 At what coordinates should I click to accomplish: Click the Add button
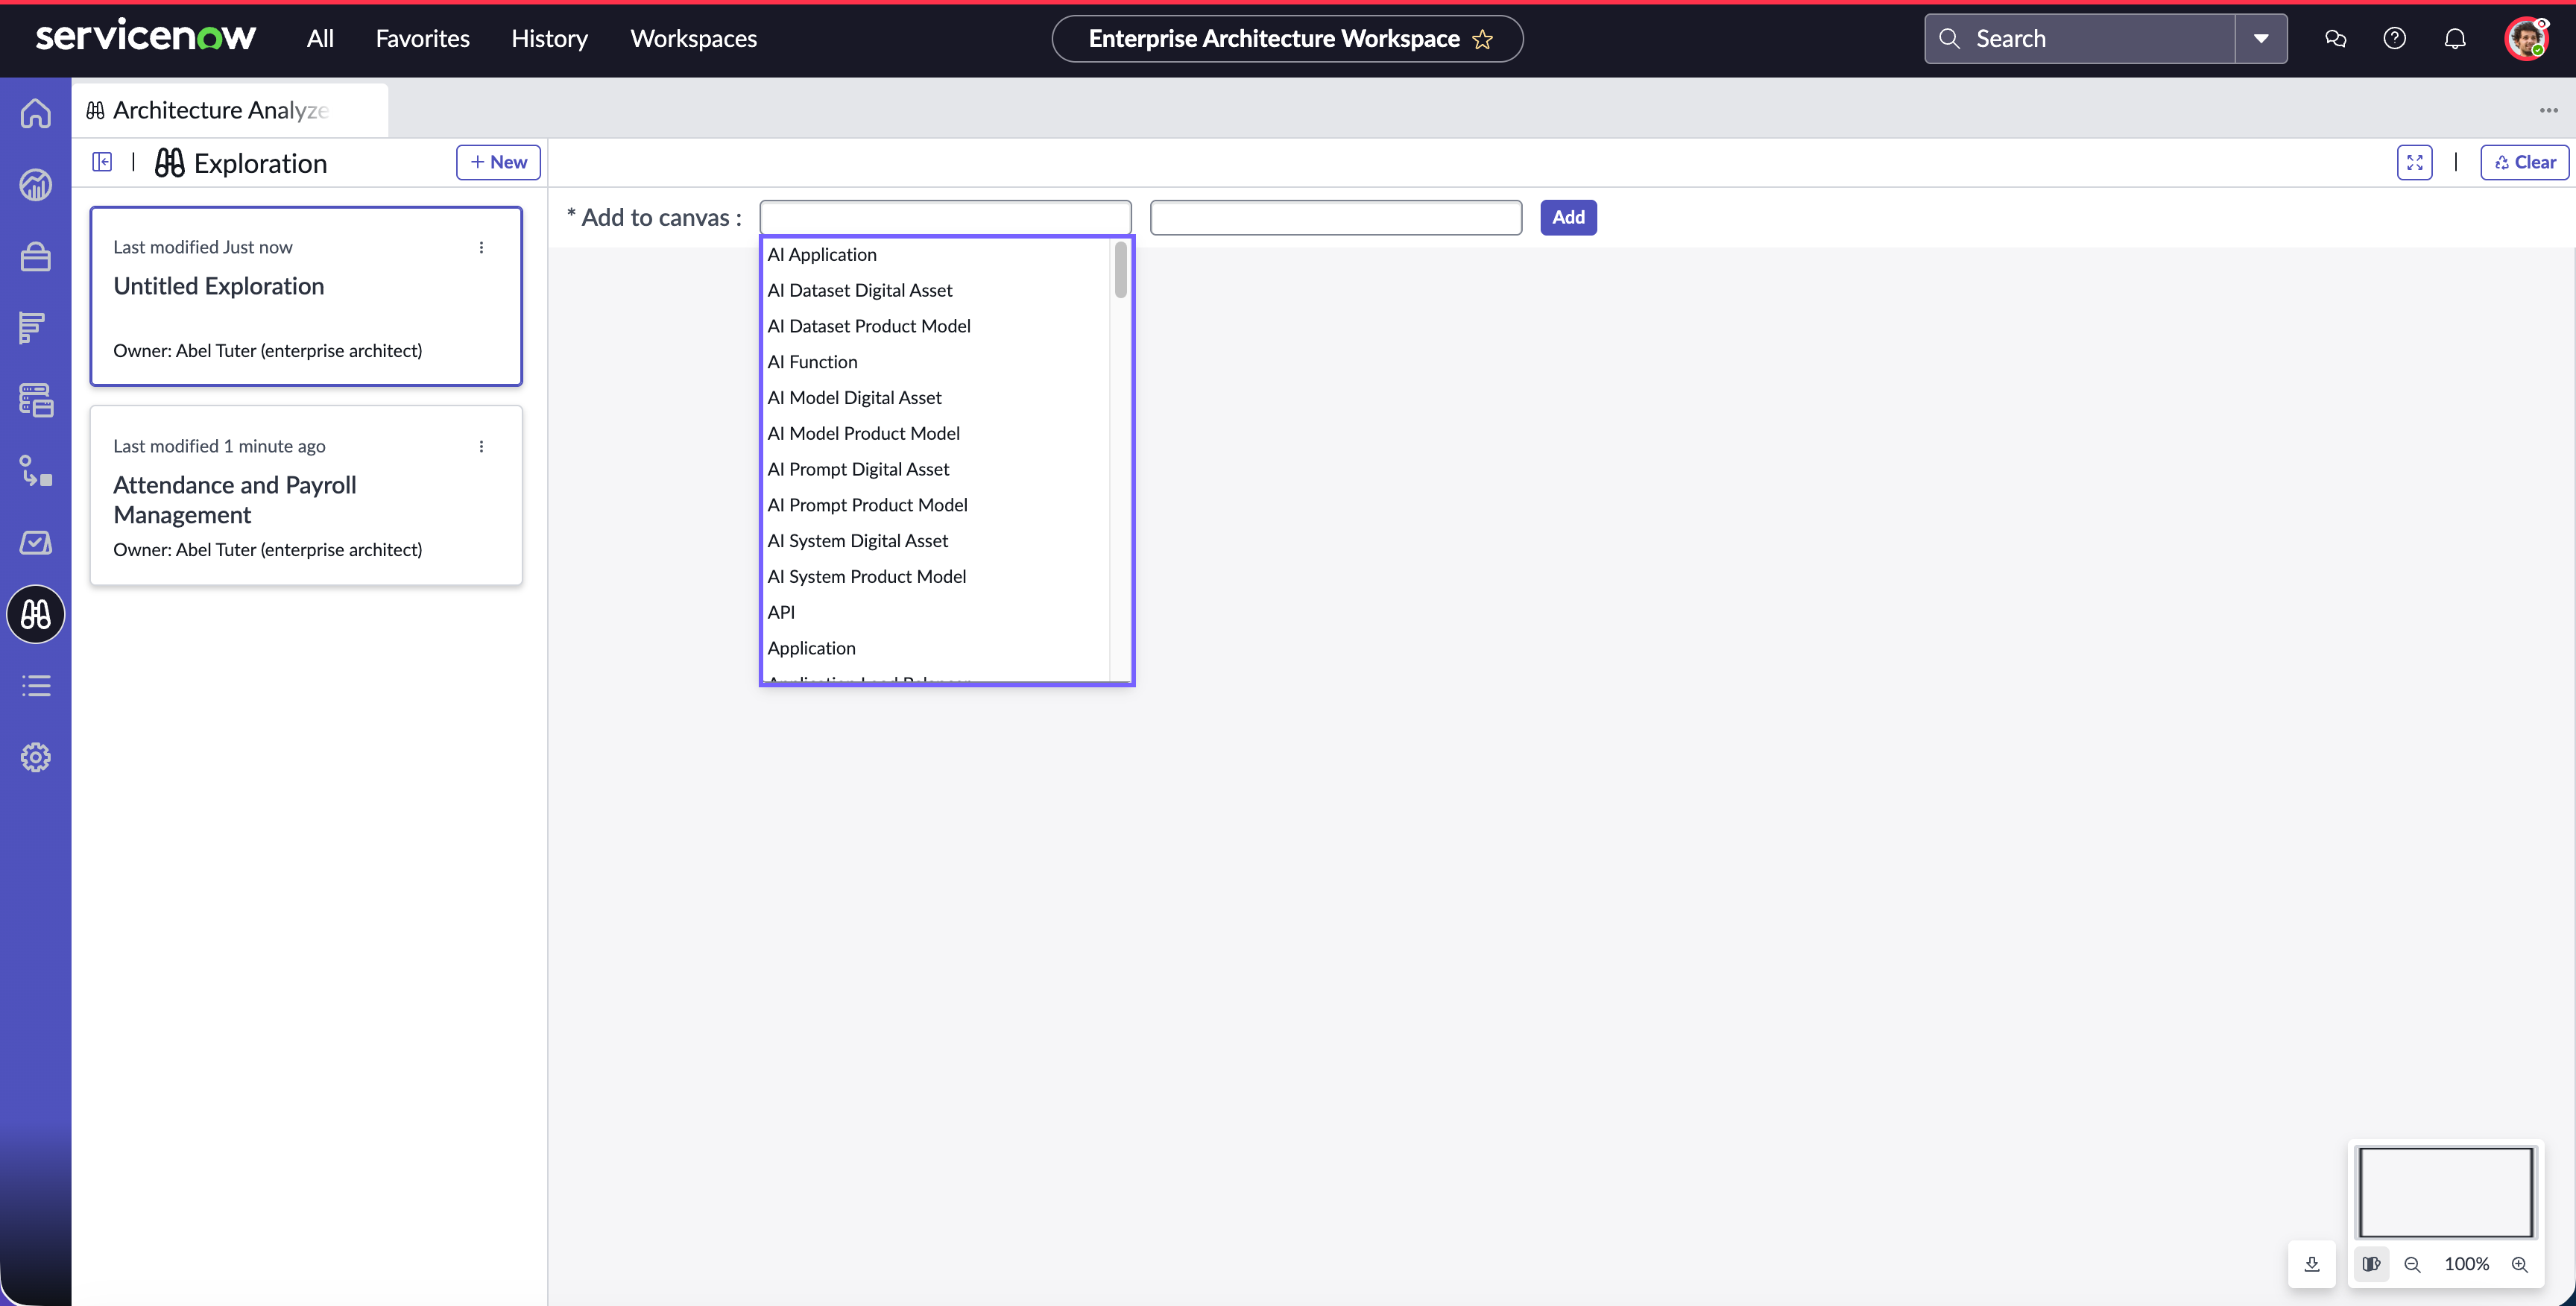point(1568,217)
